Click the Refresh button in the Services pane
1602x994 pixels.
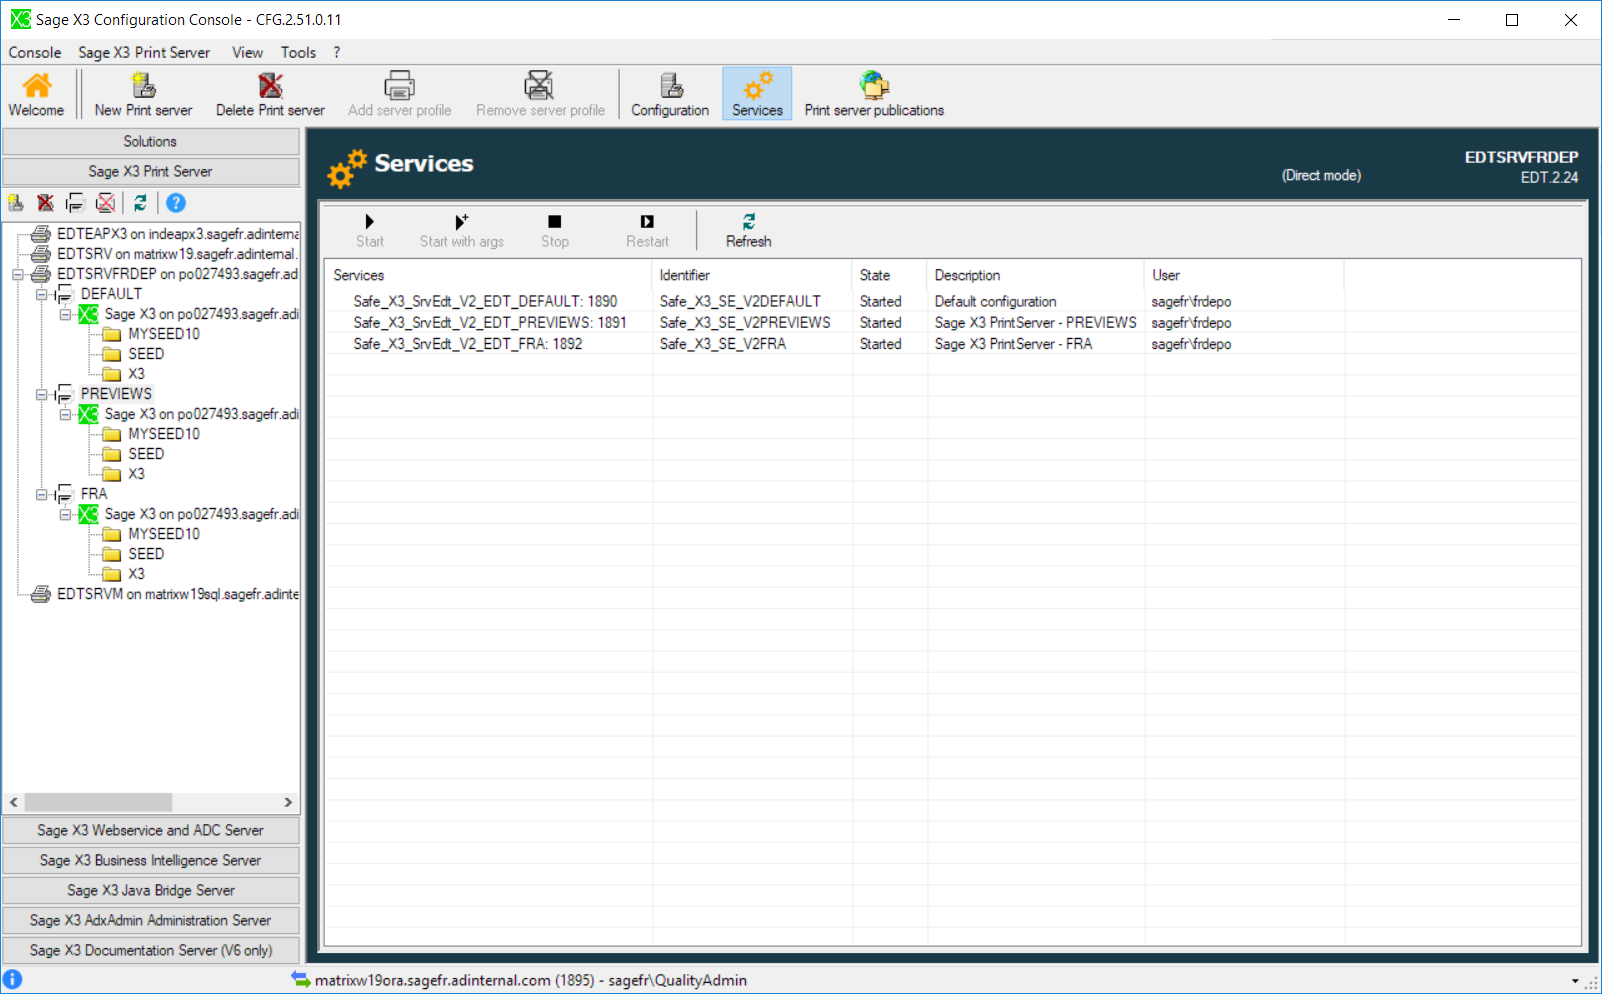(748, 229)
